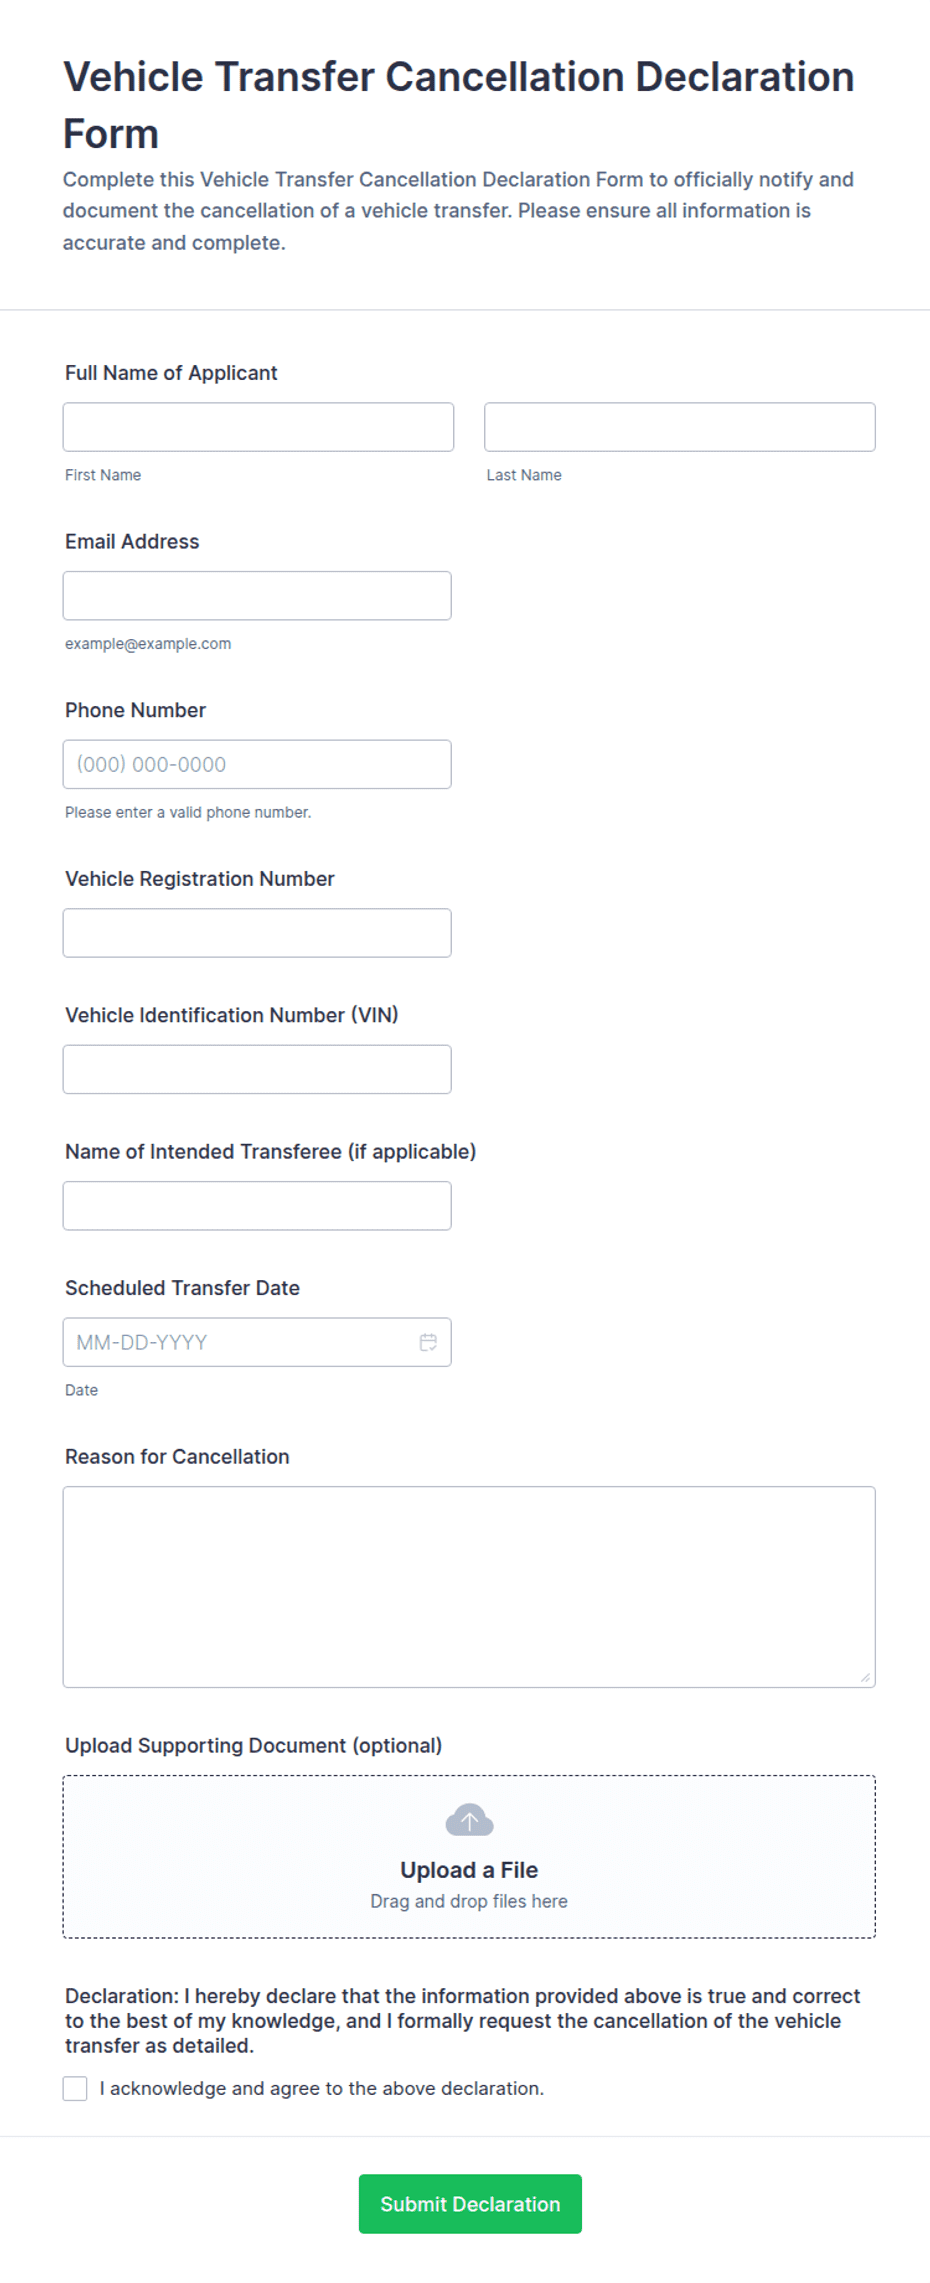Select the Scheduled Transfer Date input
Screen dimensions: 930x2283
[257, 1342]
